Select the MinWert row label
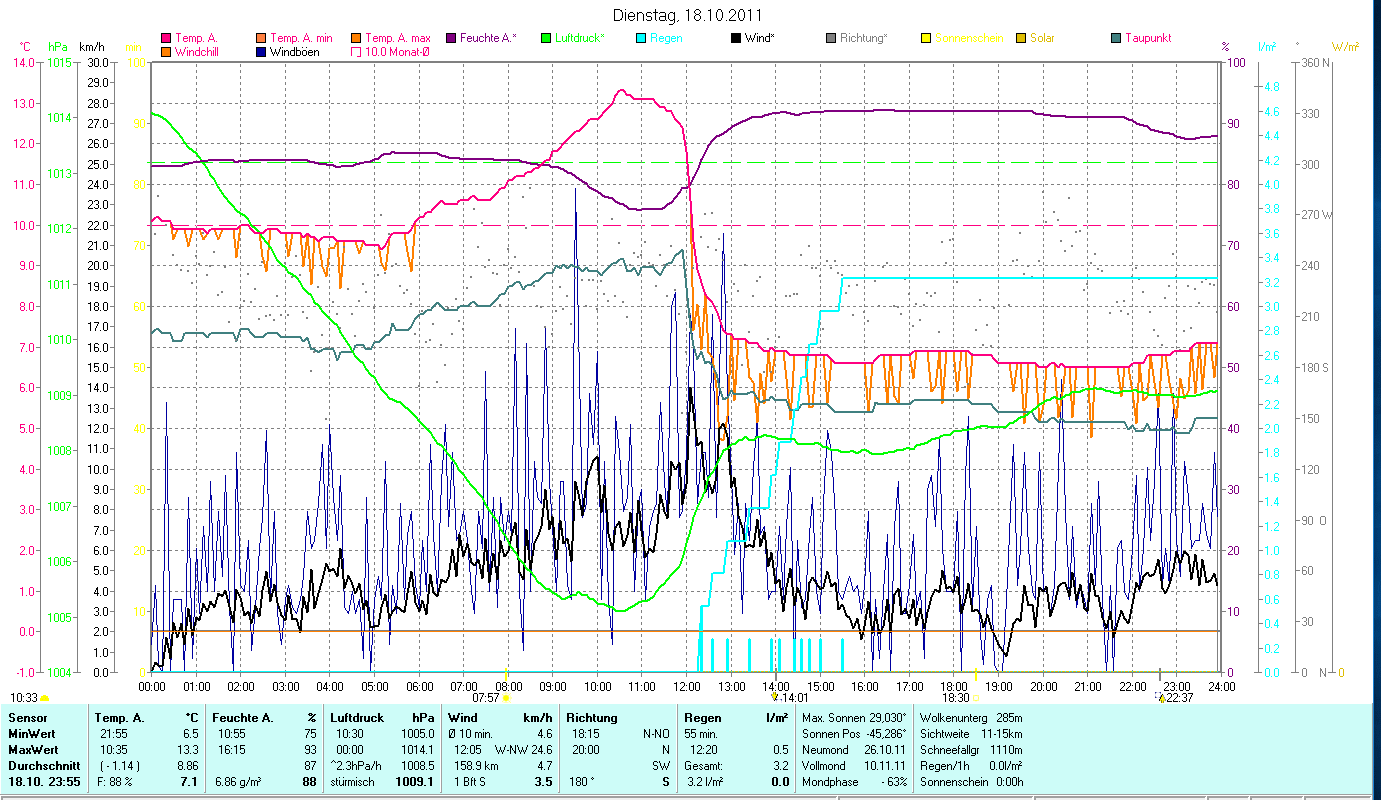The height and width of the screenshot is (800, 1381). (x=31, y=734)
